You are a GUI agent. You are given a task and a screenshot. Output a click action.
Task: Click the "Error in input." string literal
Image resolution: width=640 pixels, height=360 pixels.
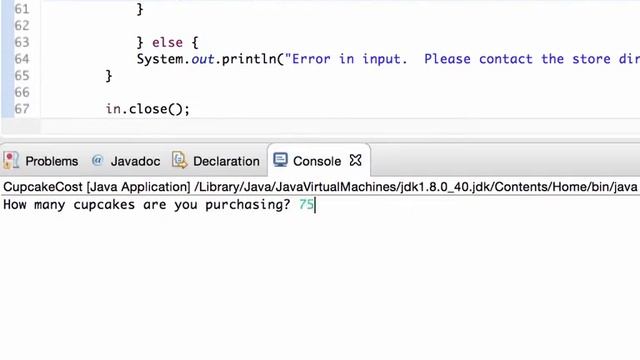346,59
